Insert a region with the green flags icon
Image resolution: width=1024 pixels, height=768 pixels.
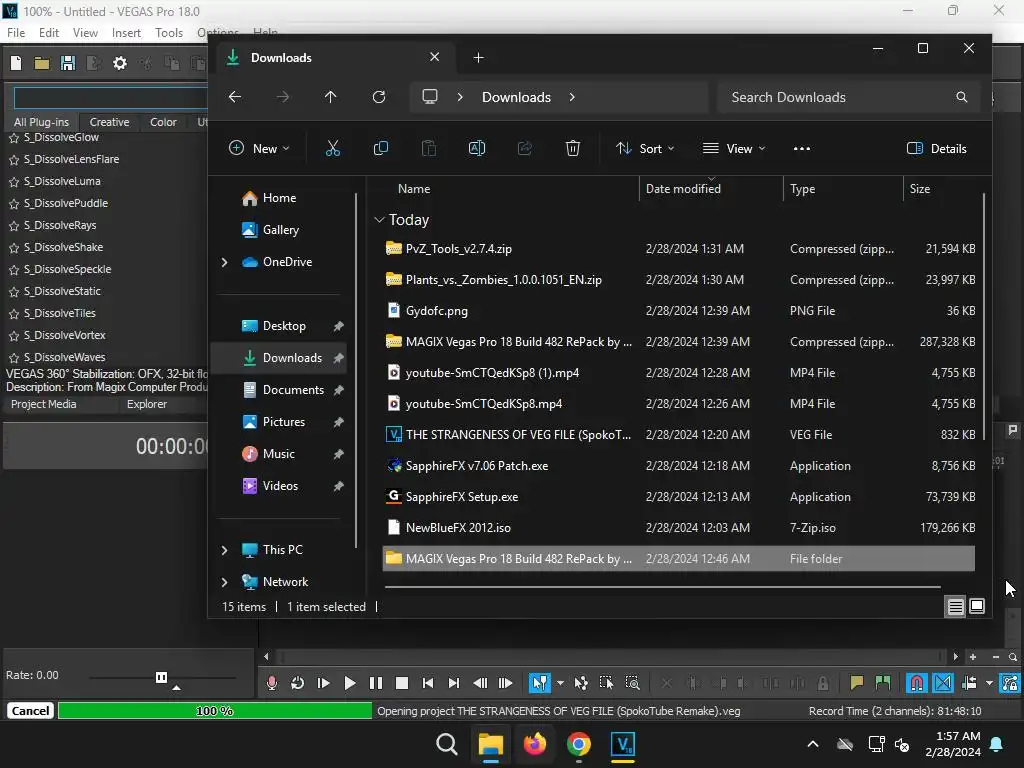pos(882,683)
